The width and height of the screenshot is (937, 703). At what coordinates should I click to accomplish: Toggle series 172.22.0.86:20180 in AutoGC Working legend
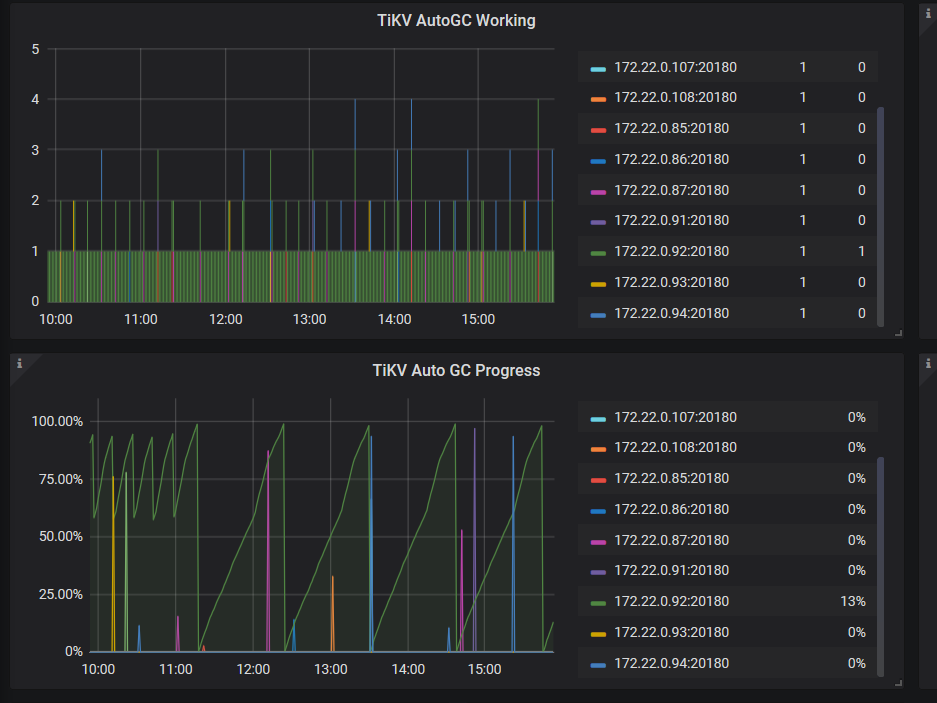tap(671, 159)
